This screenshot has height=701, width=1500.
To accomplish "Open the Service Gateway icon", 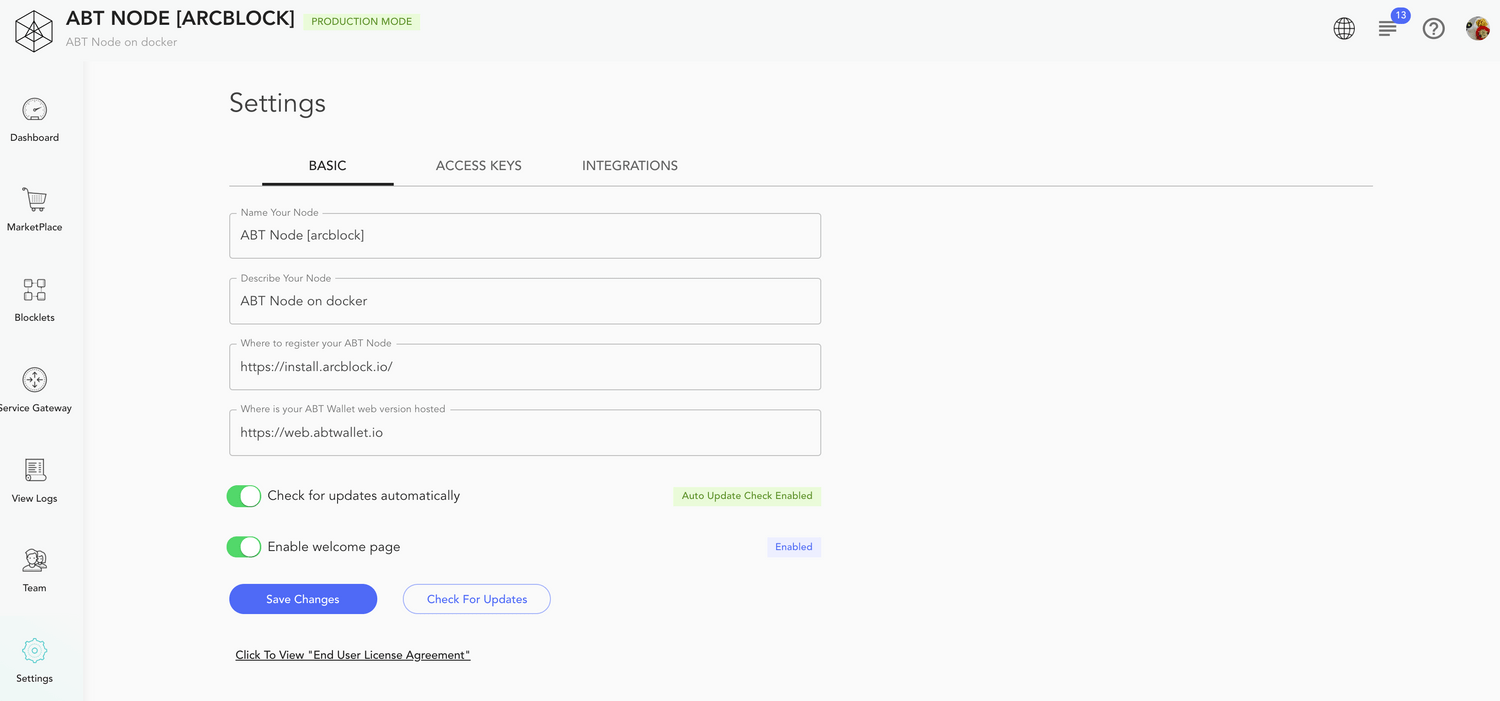I will 35,380.
